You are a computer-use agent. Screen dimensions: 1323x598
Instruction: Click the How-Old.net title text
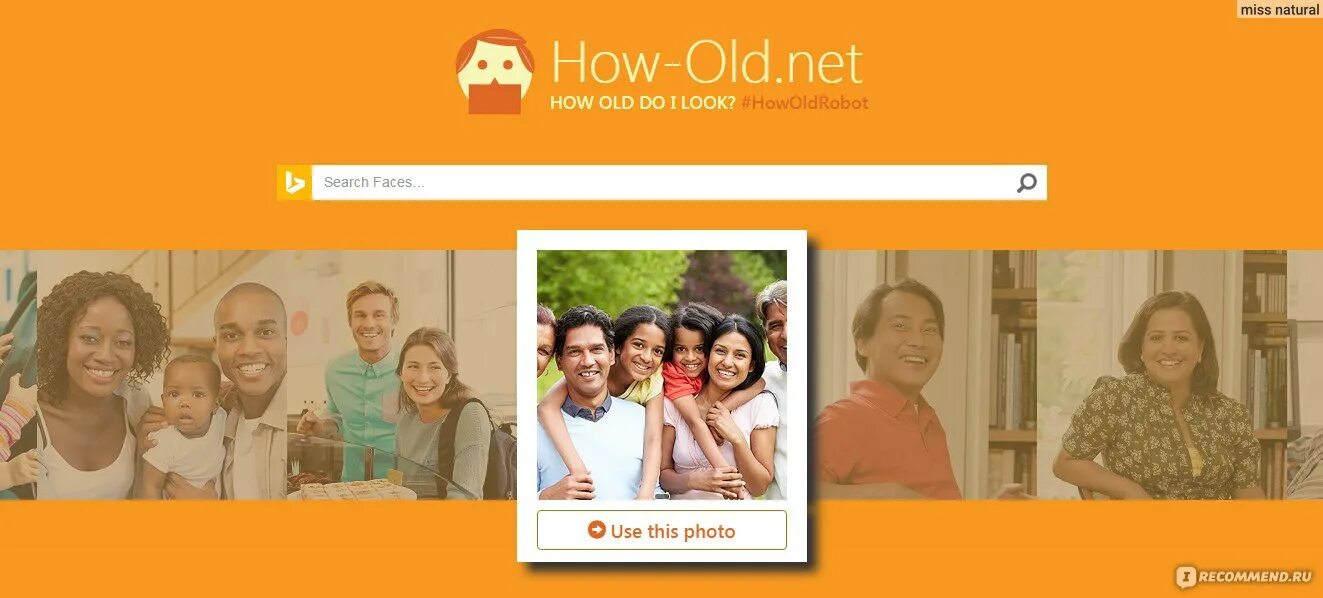[706, 62]
